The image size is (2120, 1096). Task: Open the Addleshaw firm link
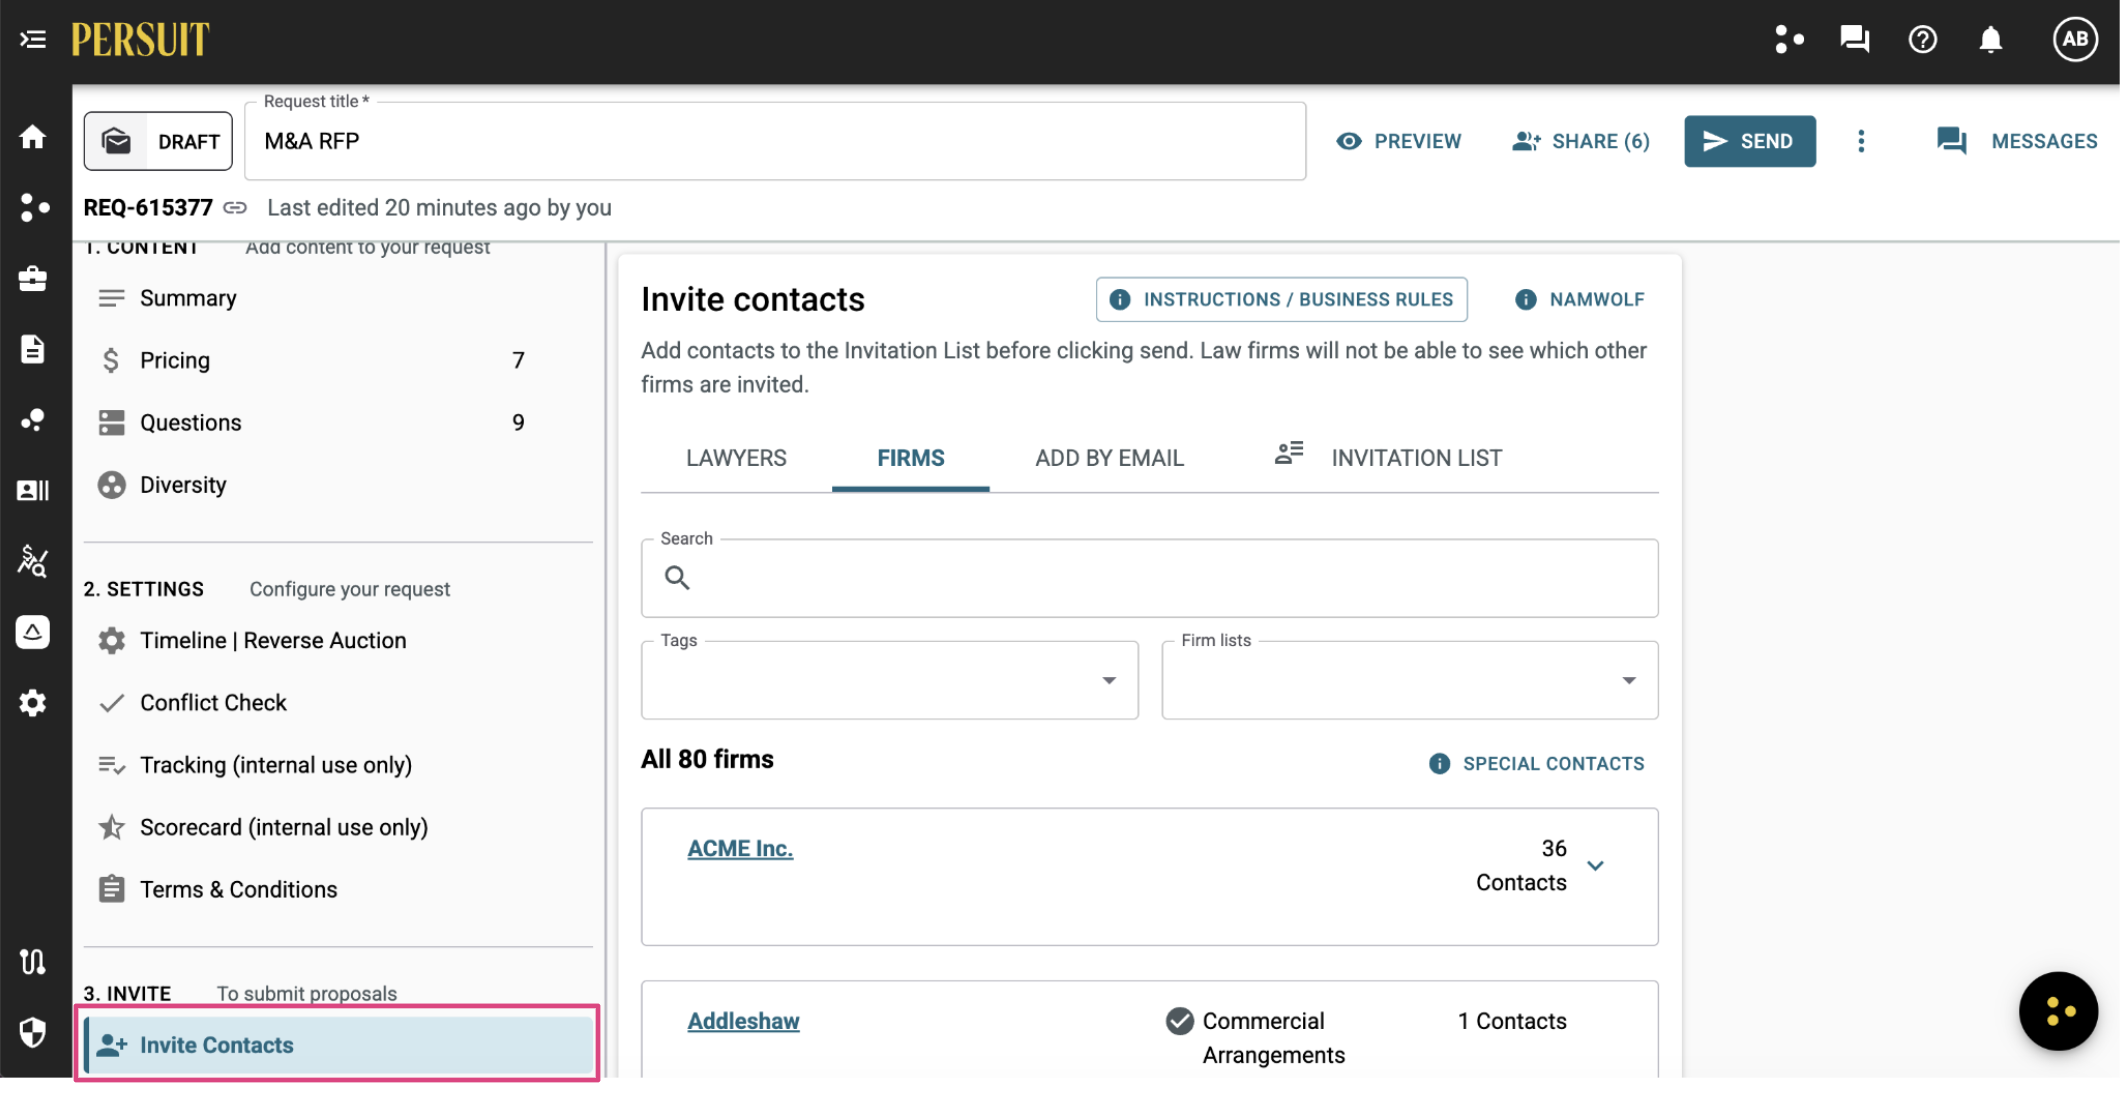tap(743, 1021)
